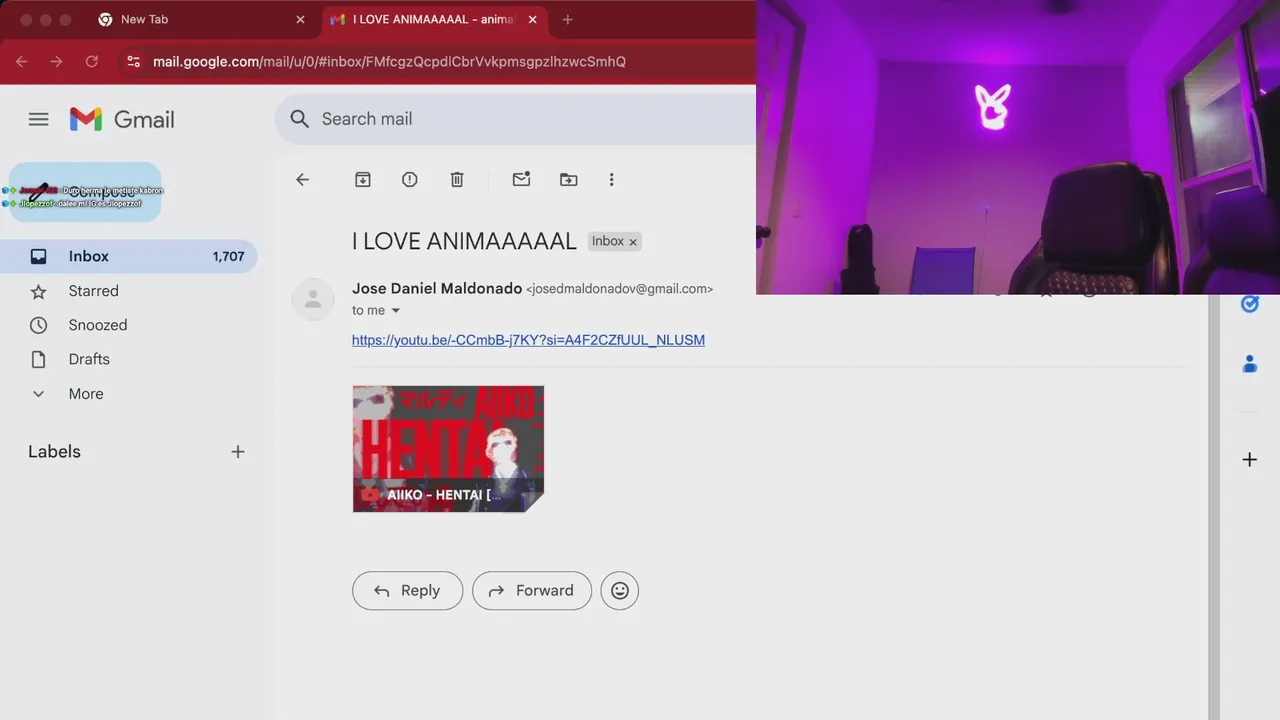Open the AIIKO - HENTAI video thumbnail
Image resolution: width=1280 pixels, height=720 pixels.
click(448, 449)
